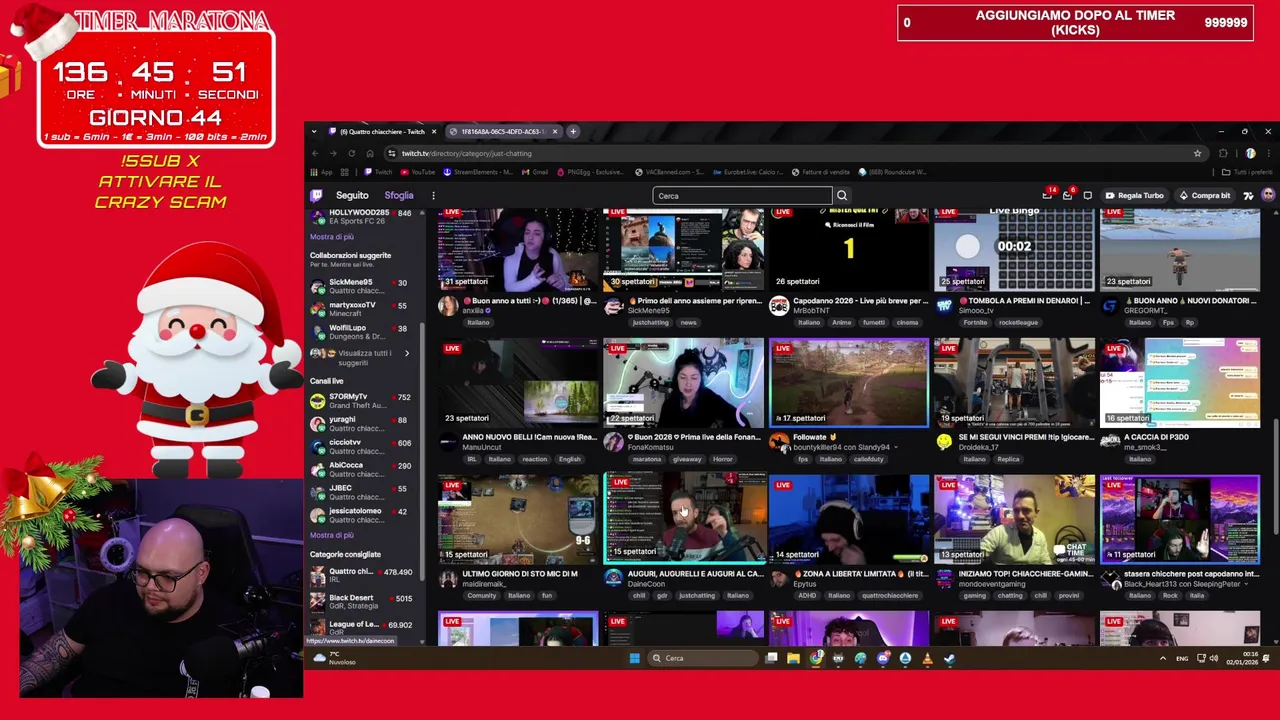This screenshot has width=1280, height=720.
Task: Click the Horror tag under FonaKomatsu
Action: pyautogui.click(x=723, y=459)
